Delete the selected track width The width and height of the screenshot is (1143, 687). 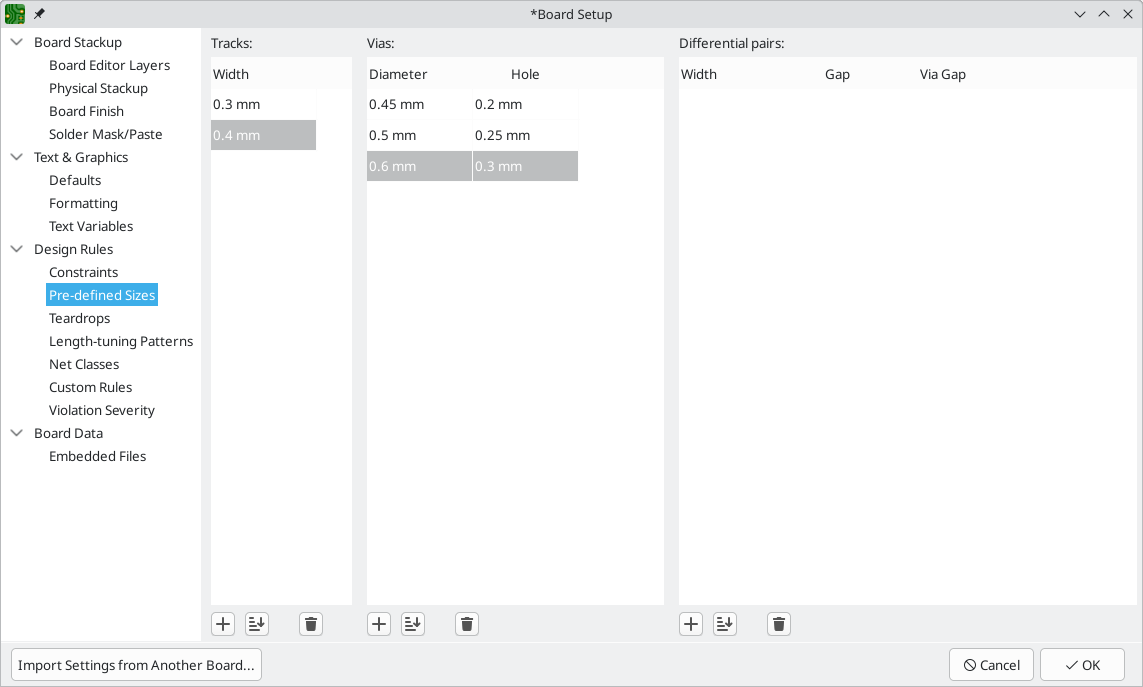pos(311,624)
